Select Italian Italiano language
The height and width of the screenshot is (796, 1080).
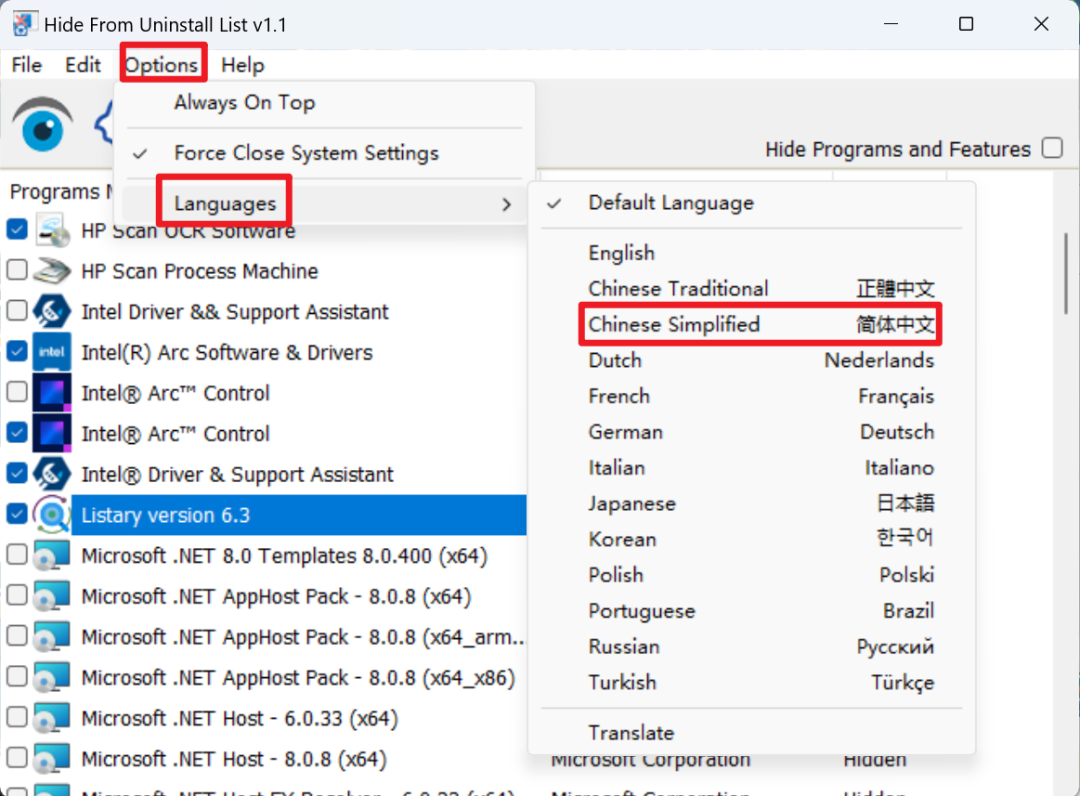tap(751, 468)
